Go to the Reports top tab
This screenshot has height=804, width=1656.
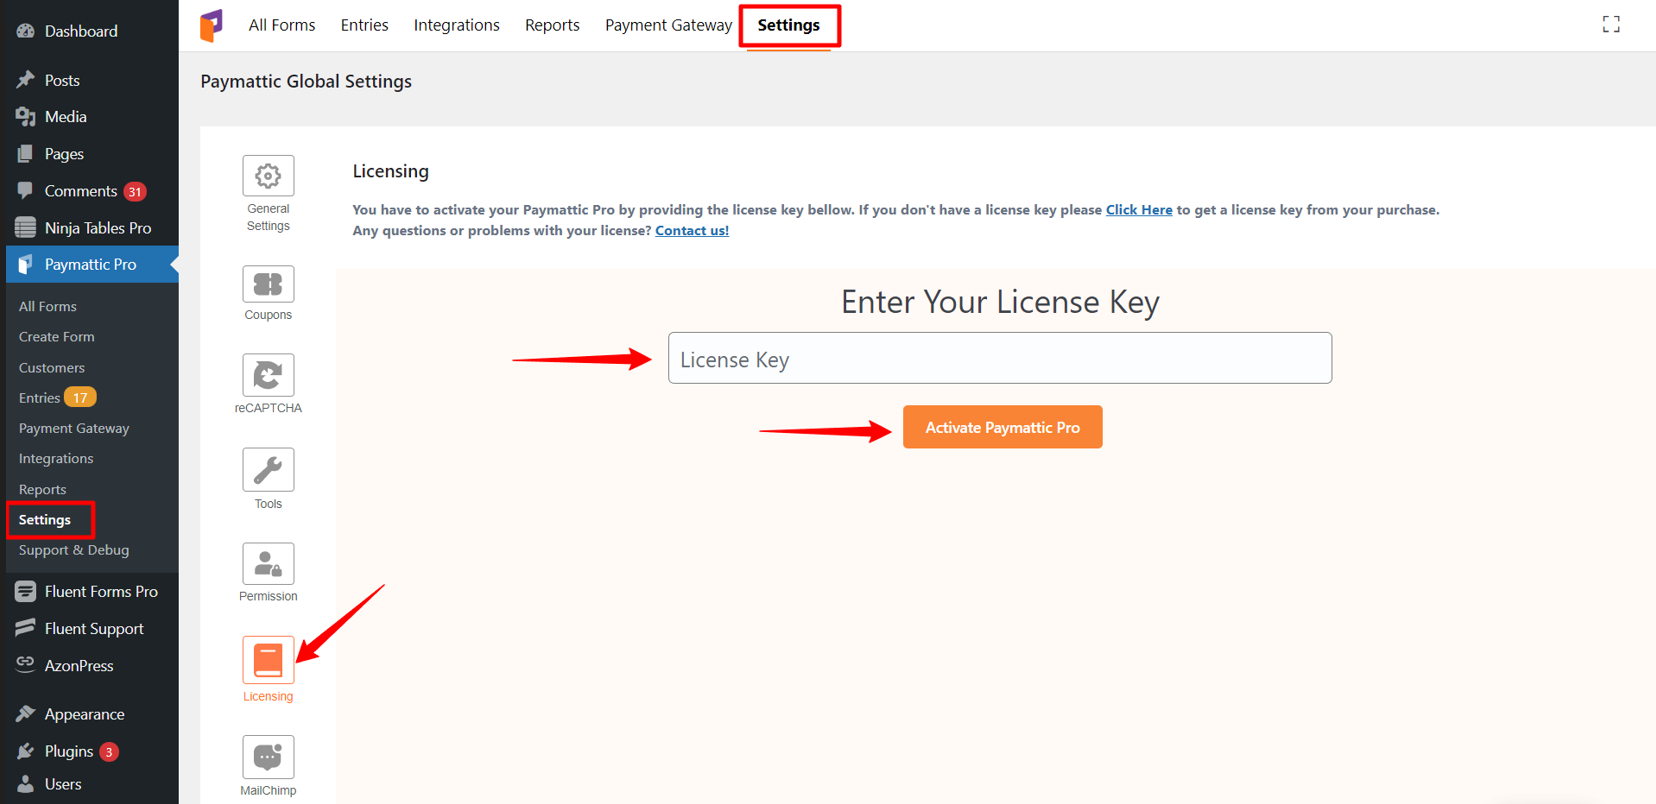(552, 25)
